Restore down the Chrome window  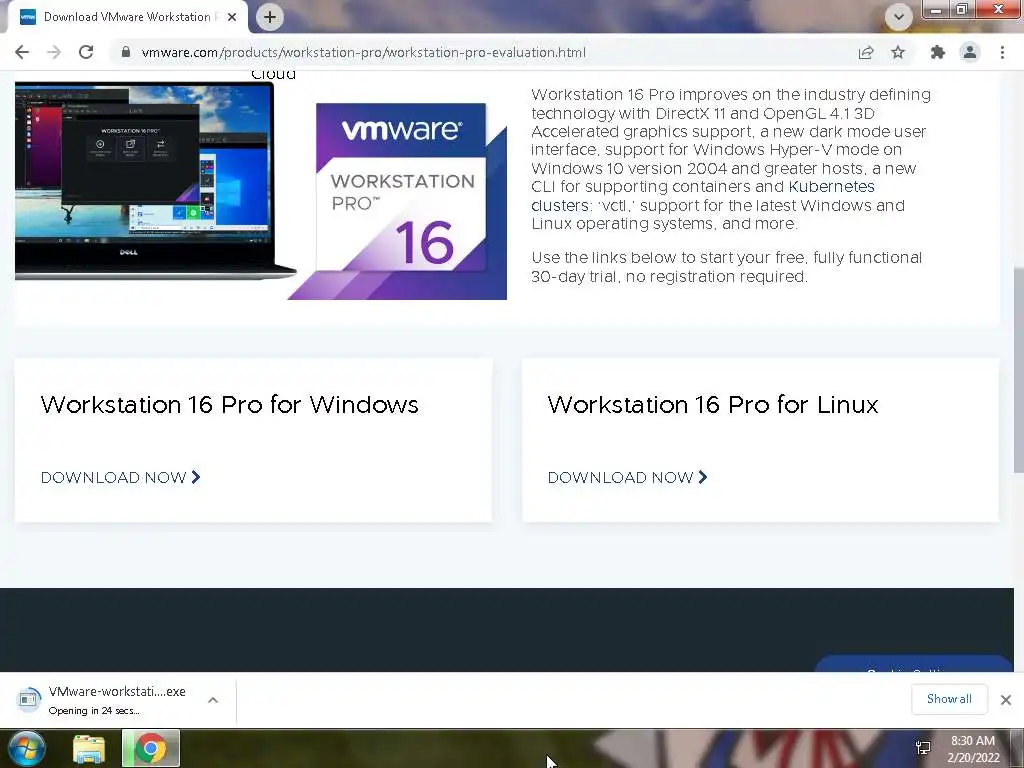pyautogui.click(x=961, y=9)
